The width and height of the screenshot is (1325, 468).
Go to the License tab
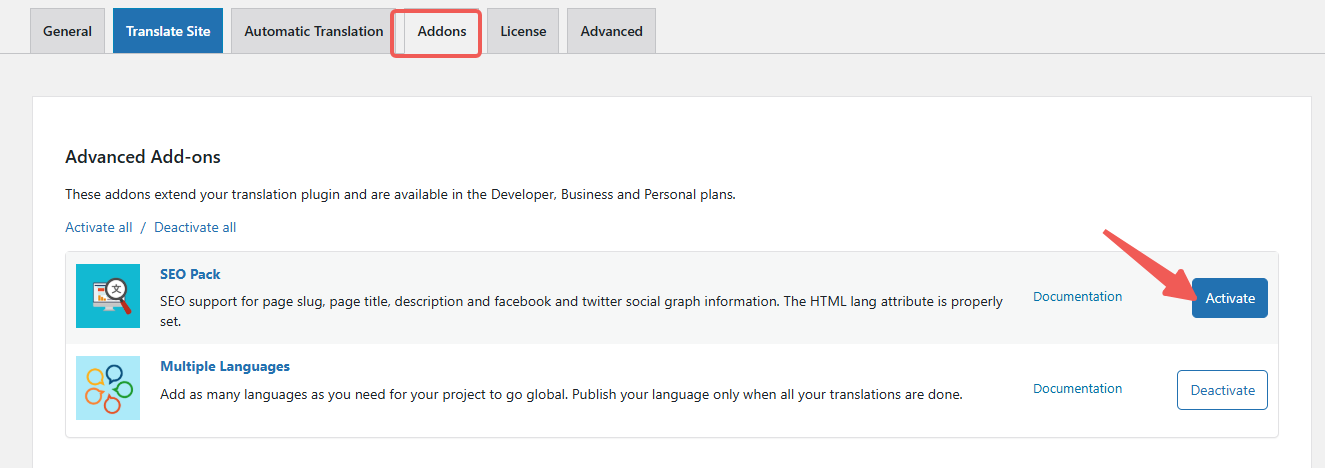pos(523,31)
